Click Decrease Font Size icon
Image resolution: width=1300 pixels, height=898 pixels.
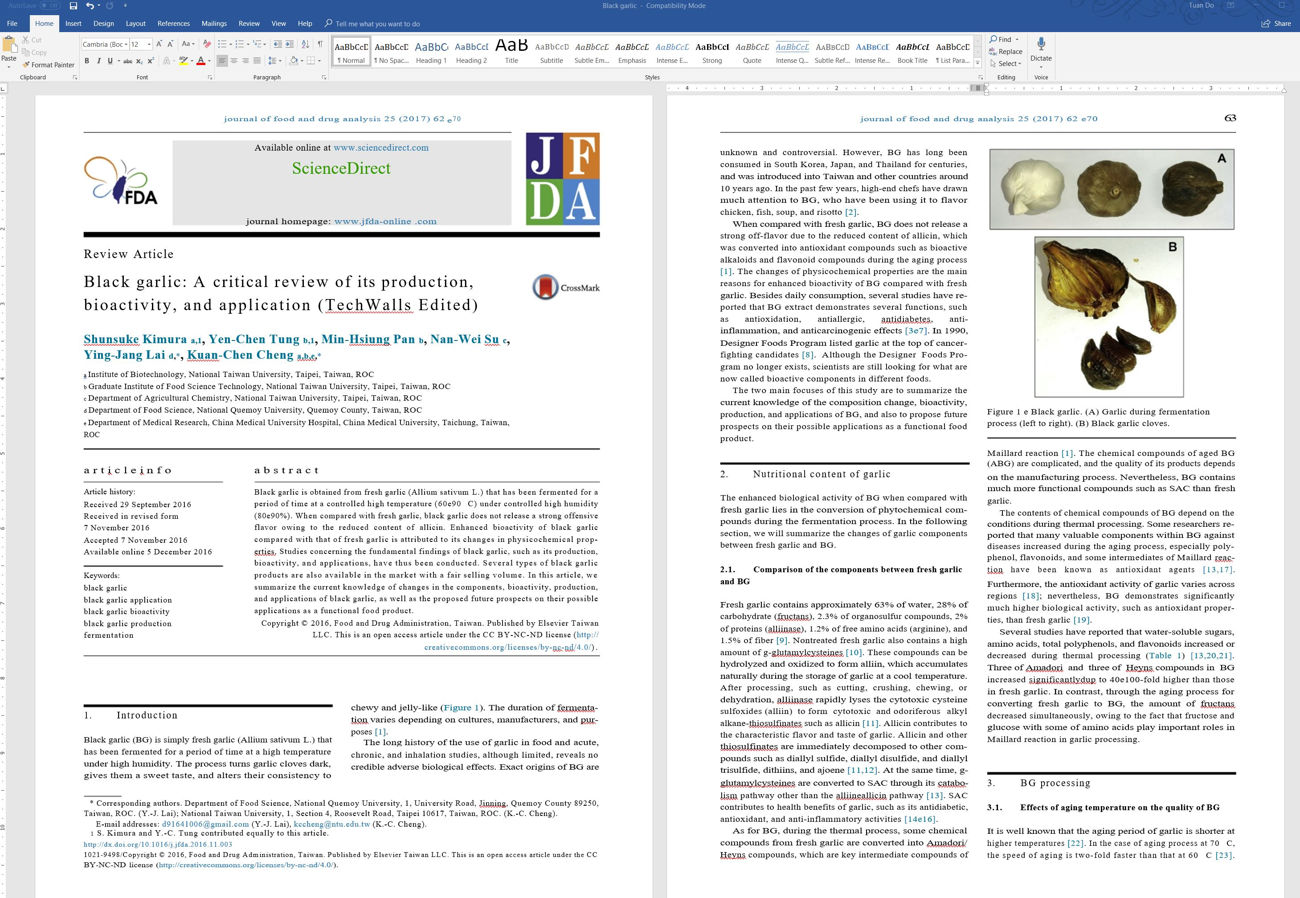coord(170,44)
